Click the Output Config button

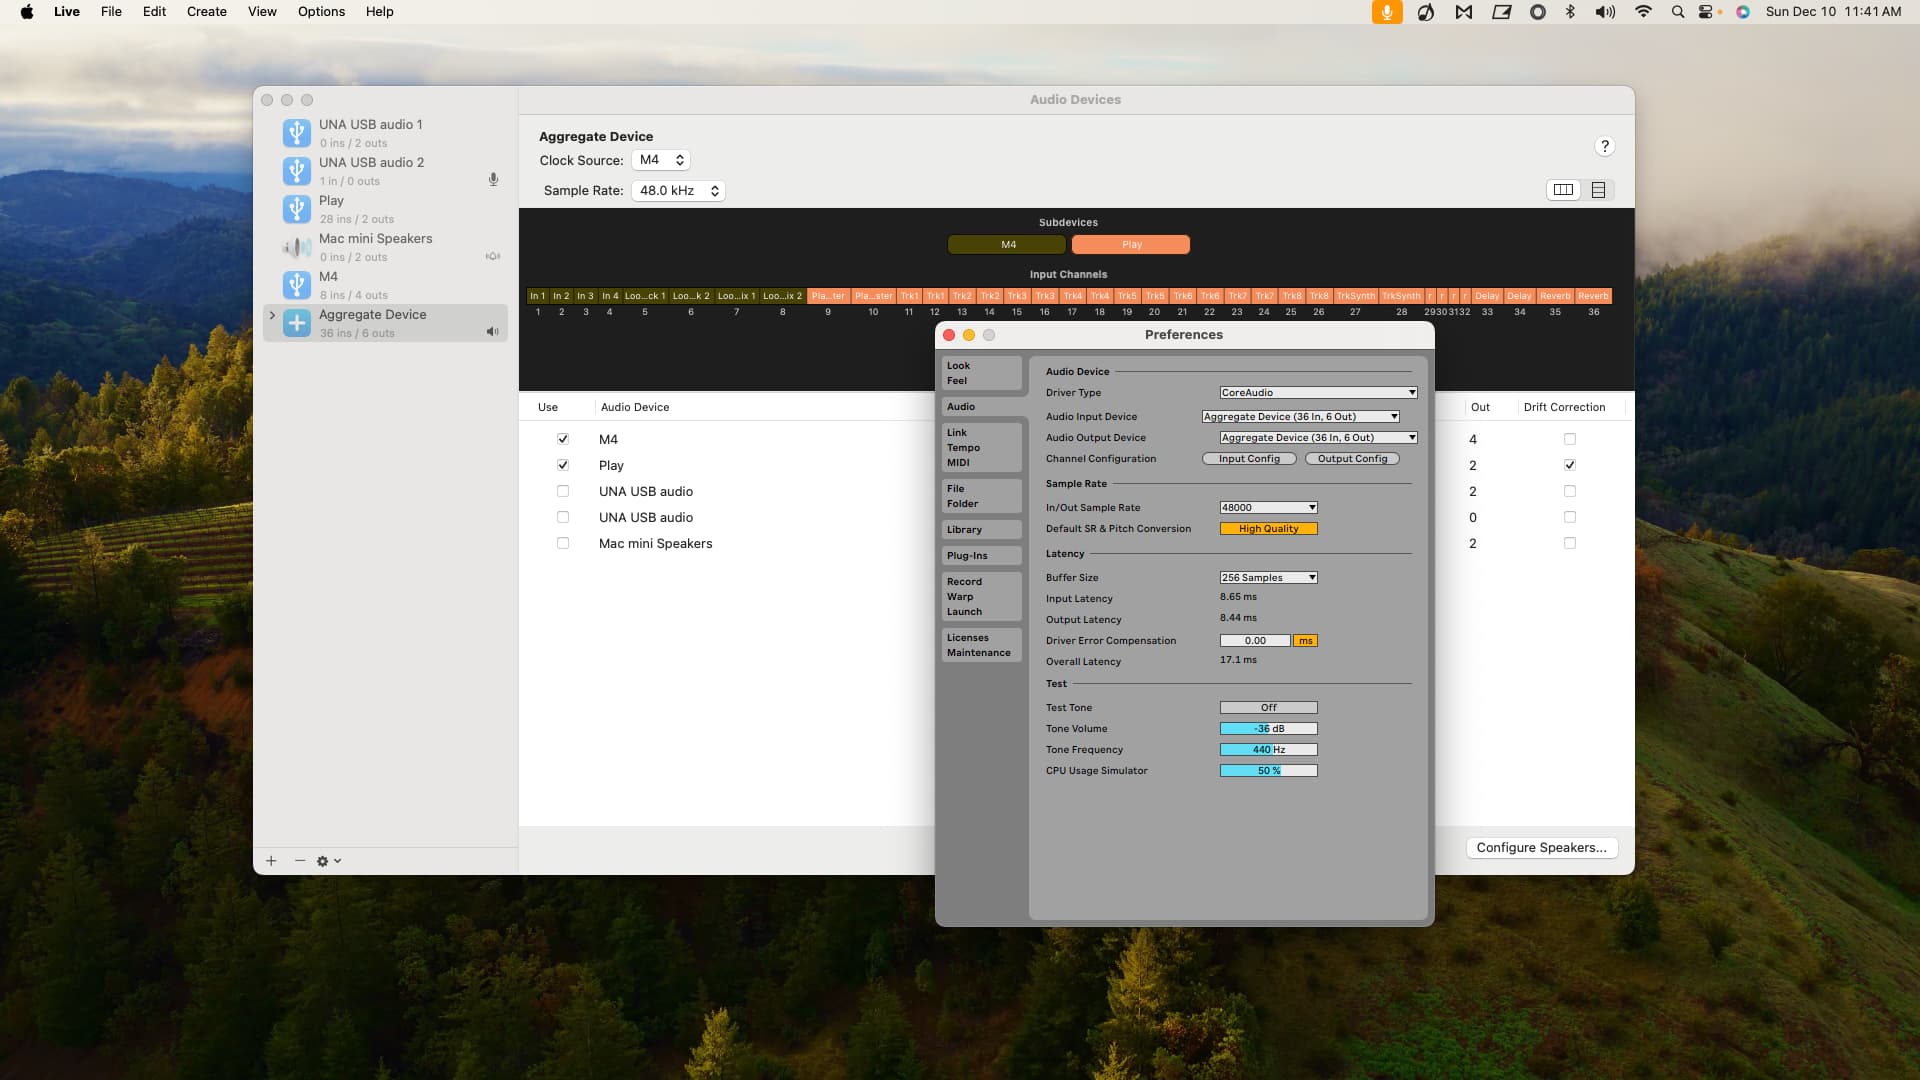pos(1352,459)
